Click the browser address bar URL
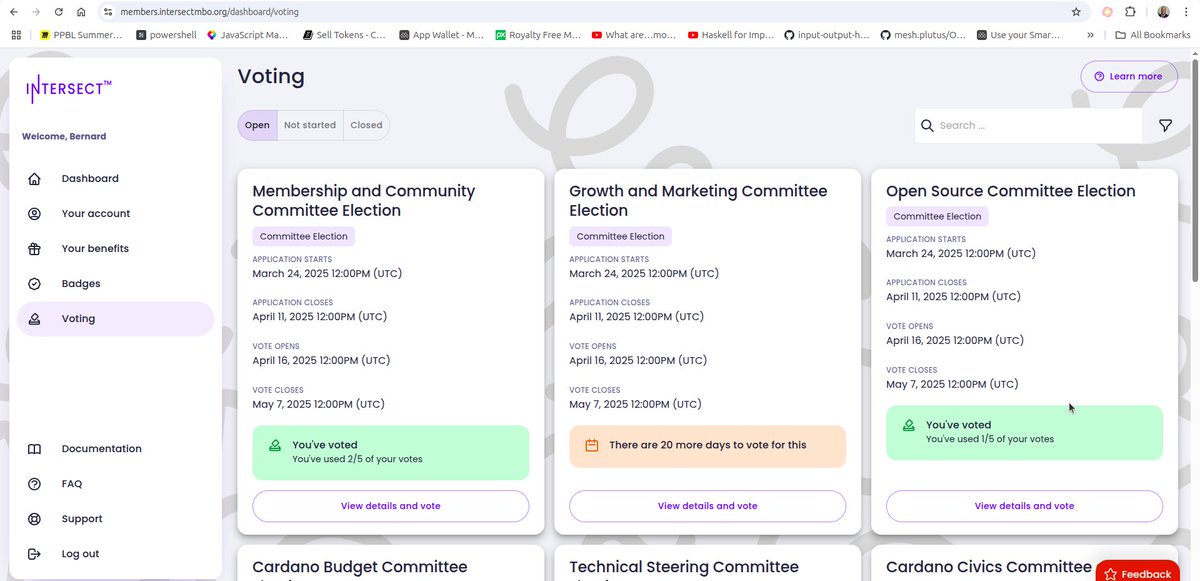Image resolution: width=1200 pixels, height=581 pixels. click(209, 12)
